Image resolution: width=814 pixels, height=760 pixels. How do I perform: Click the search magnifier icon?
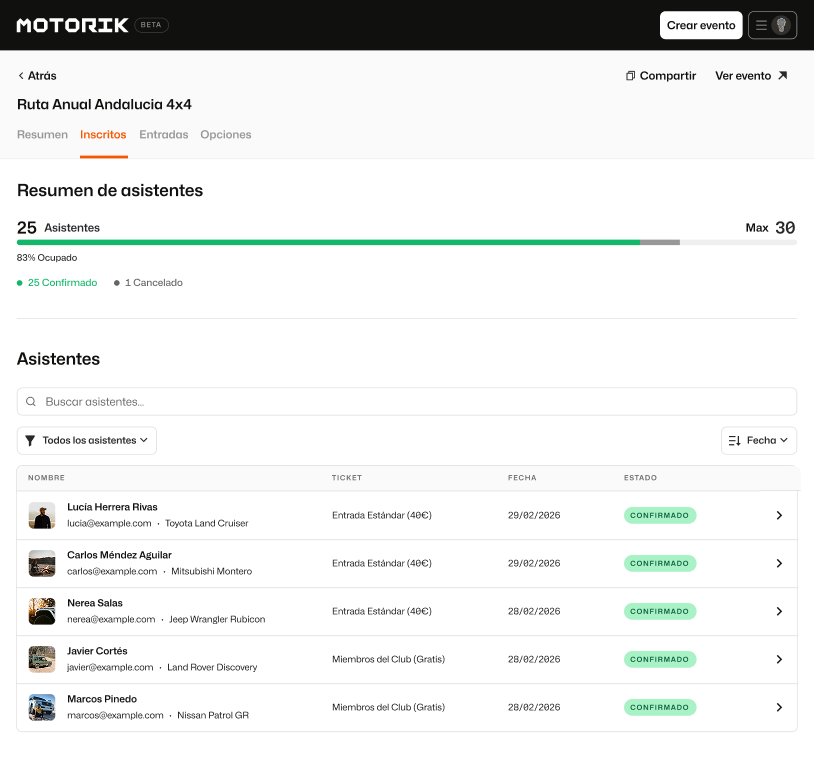coord(31,402)
